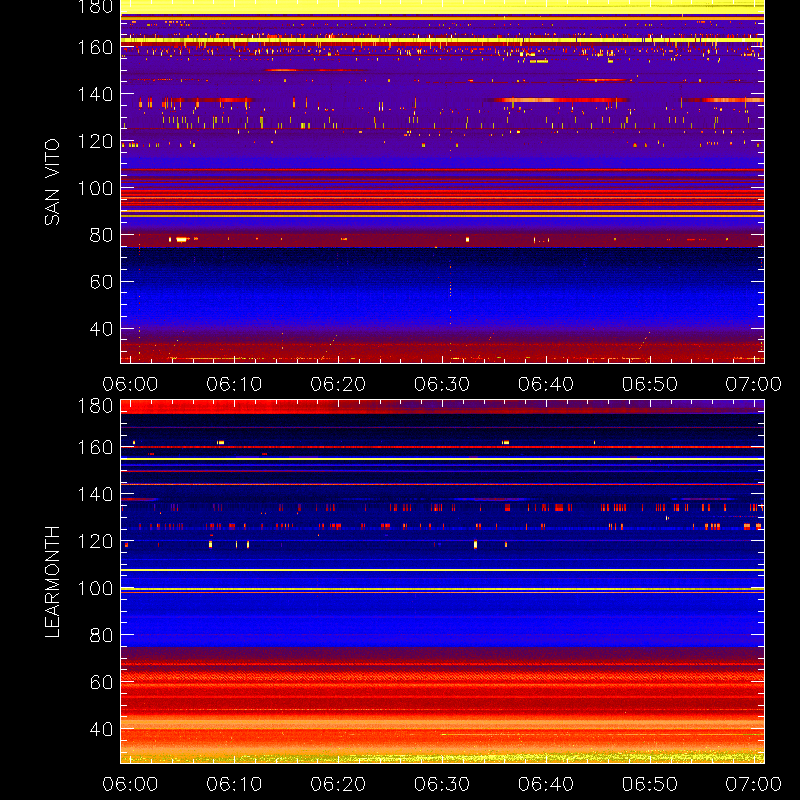Pick the 40 frequency label on Learmonth plot
Image resolution: width=800 pixels, height=800 pixels.
pos(101,729)
